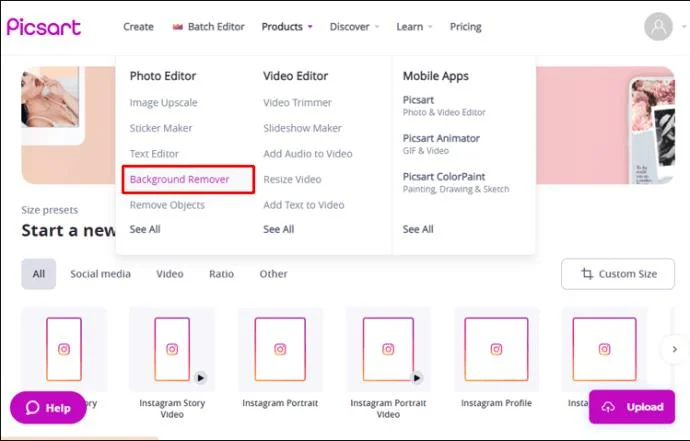Go to the Pricing page
The width and height of the screenshot is (690, 441).
click(466, 27)
